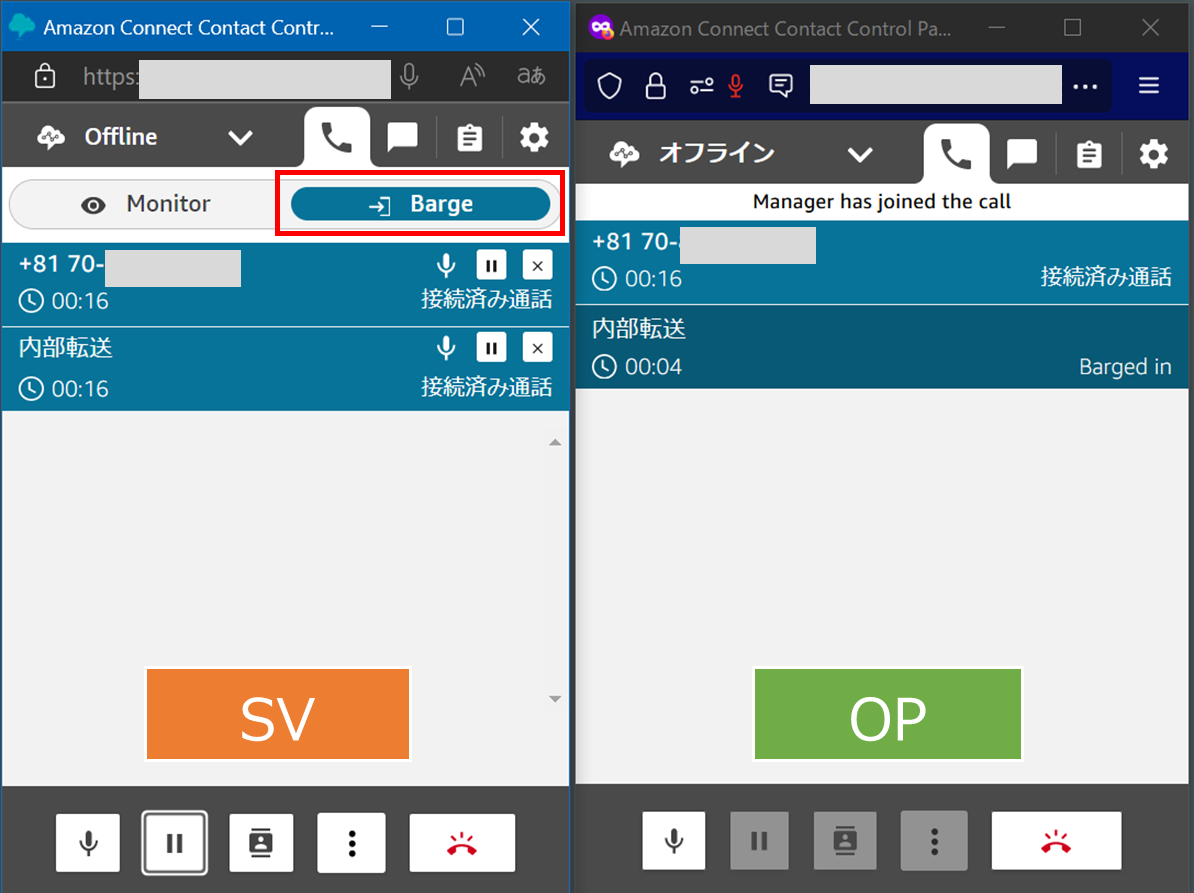Click 'Manager has joined the call' banner

(882, 202)
